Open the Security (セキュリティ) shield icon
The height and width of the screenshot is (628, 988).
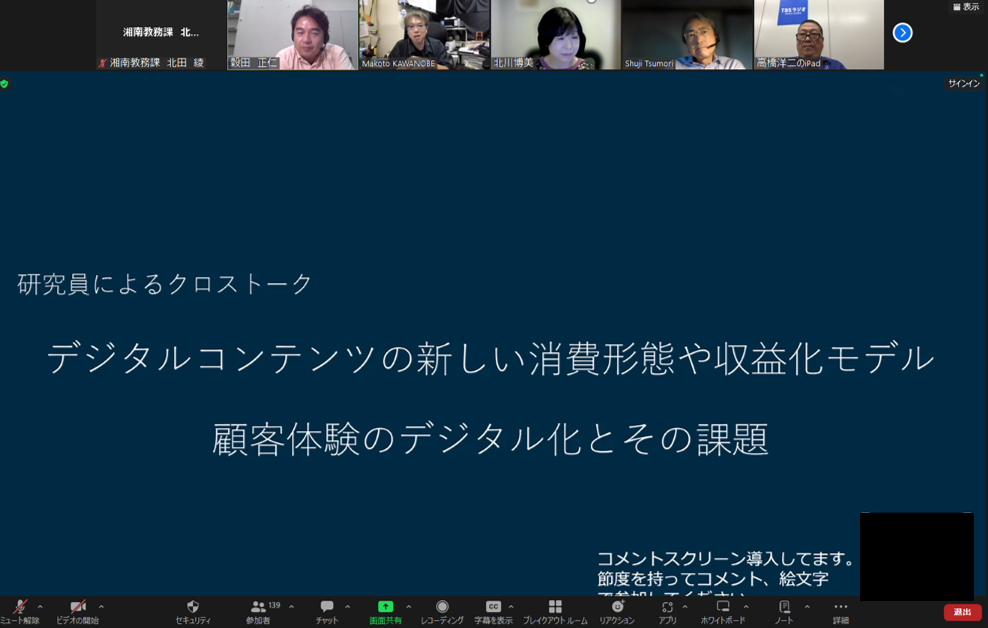(193, 609)
